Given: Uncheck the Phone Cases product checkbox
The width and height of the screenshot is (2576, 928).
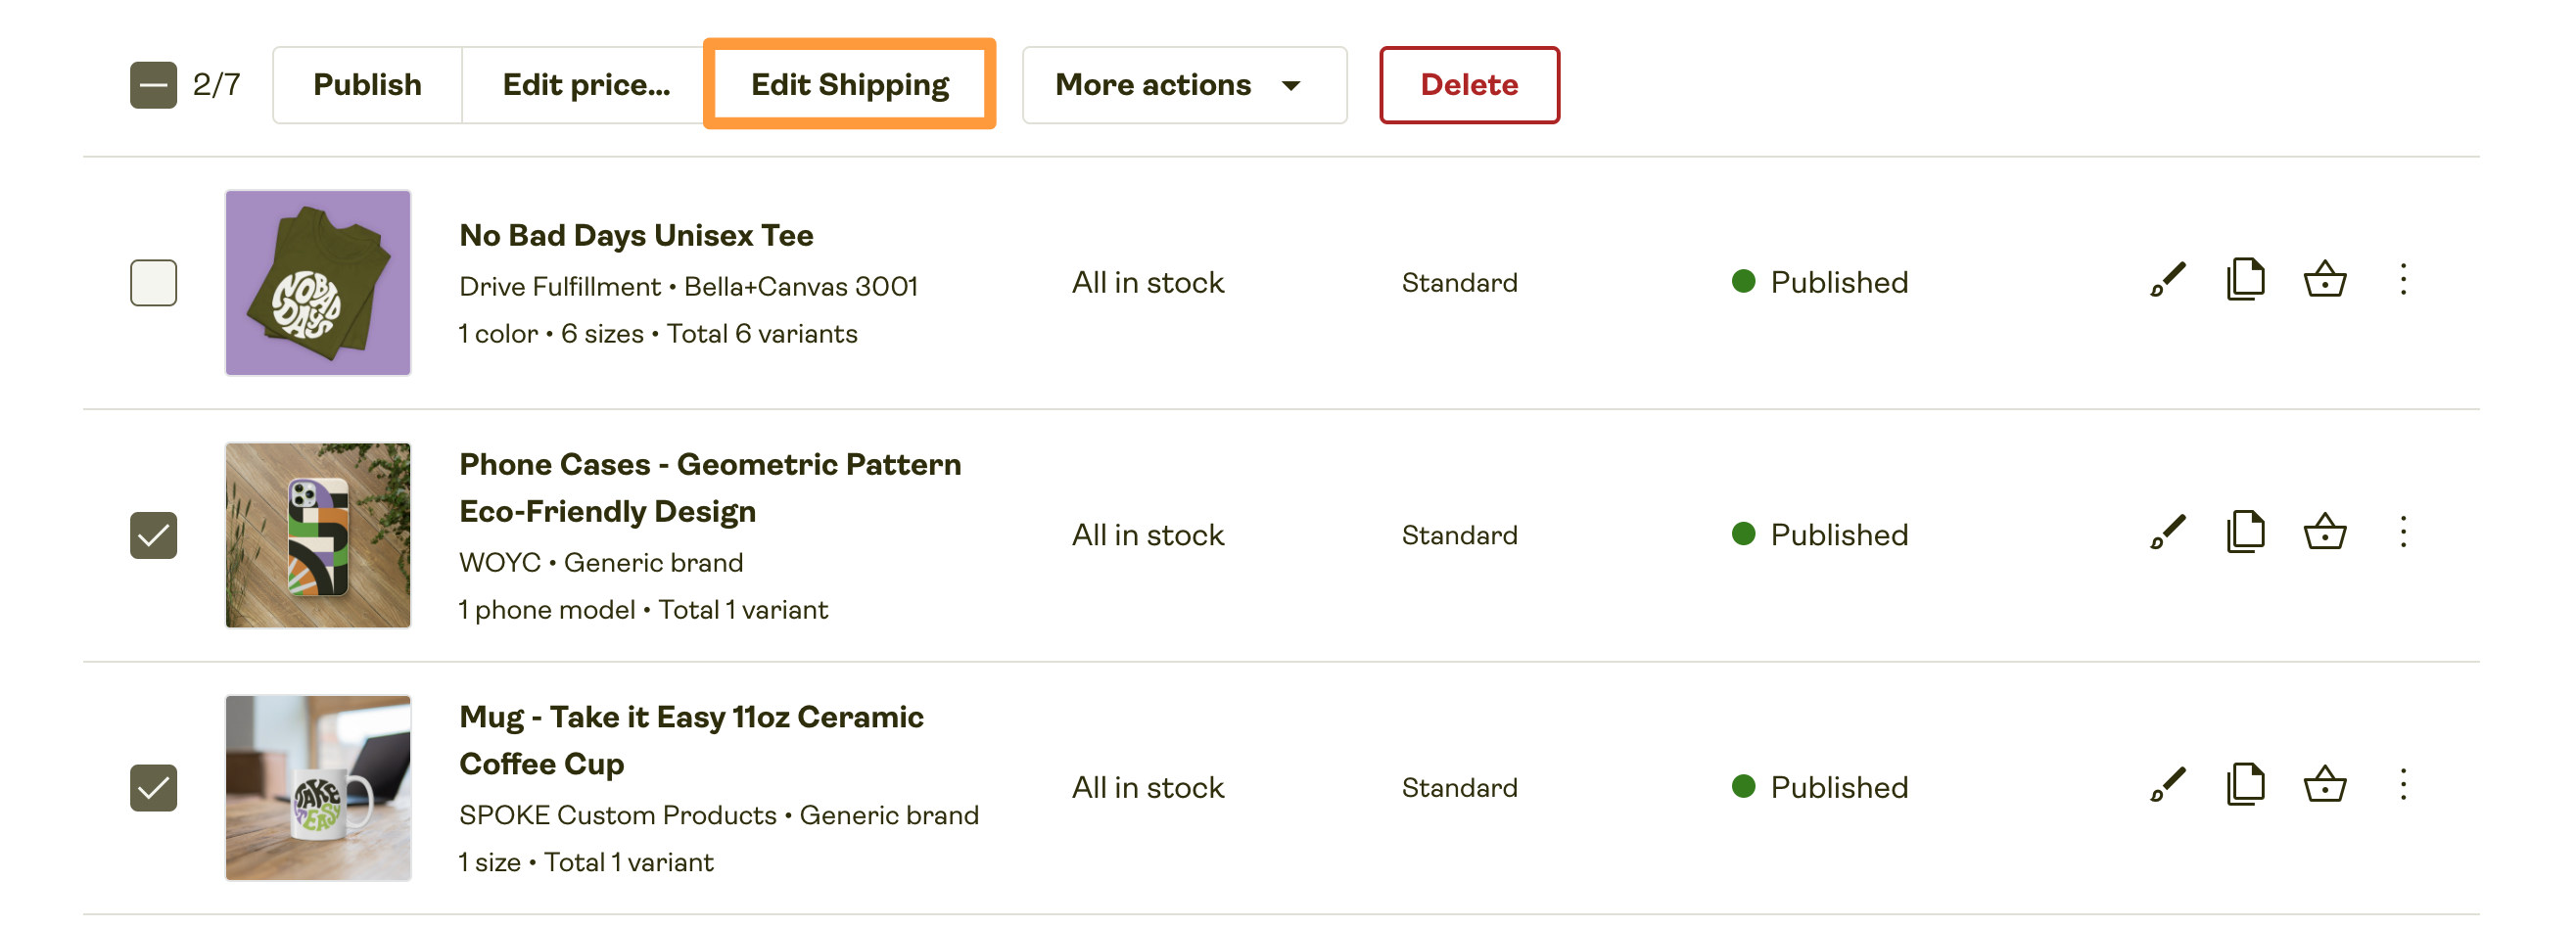Looking at the screenshot, I should point(154,536).
